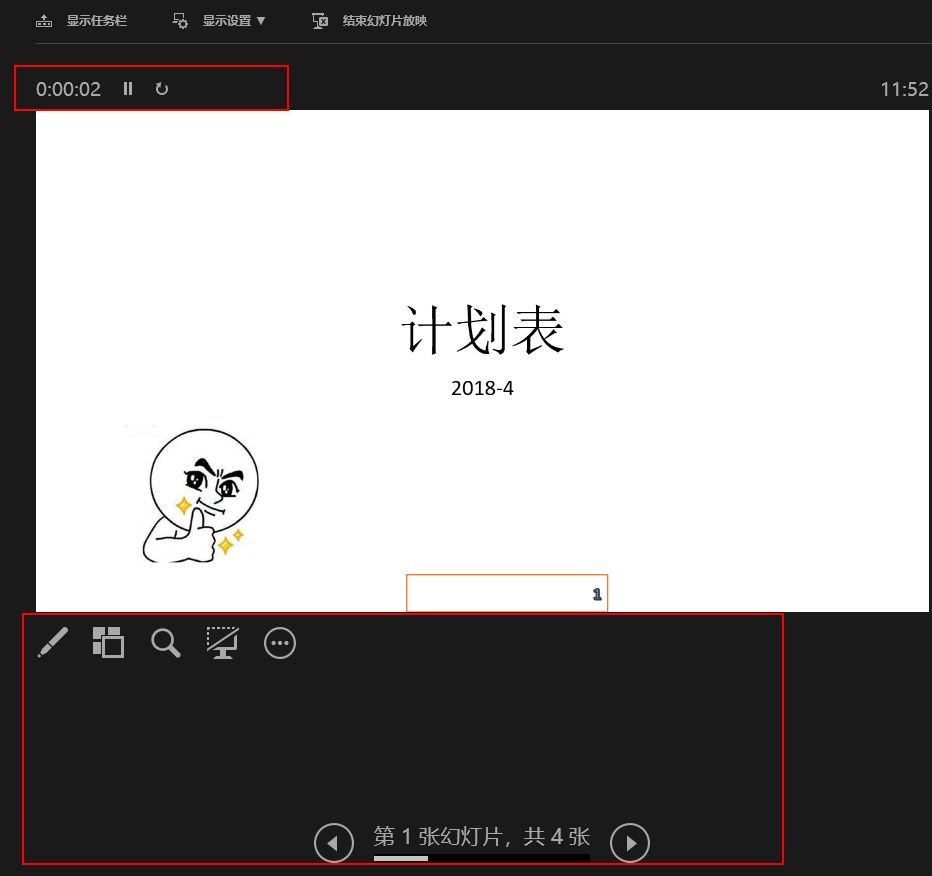Click the date text 2018-4

coord(482,388)
